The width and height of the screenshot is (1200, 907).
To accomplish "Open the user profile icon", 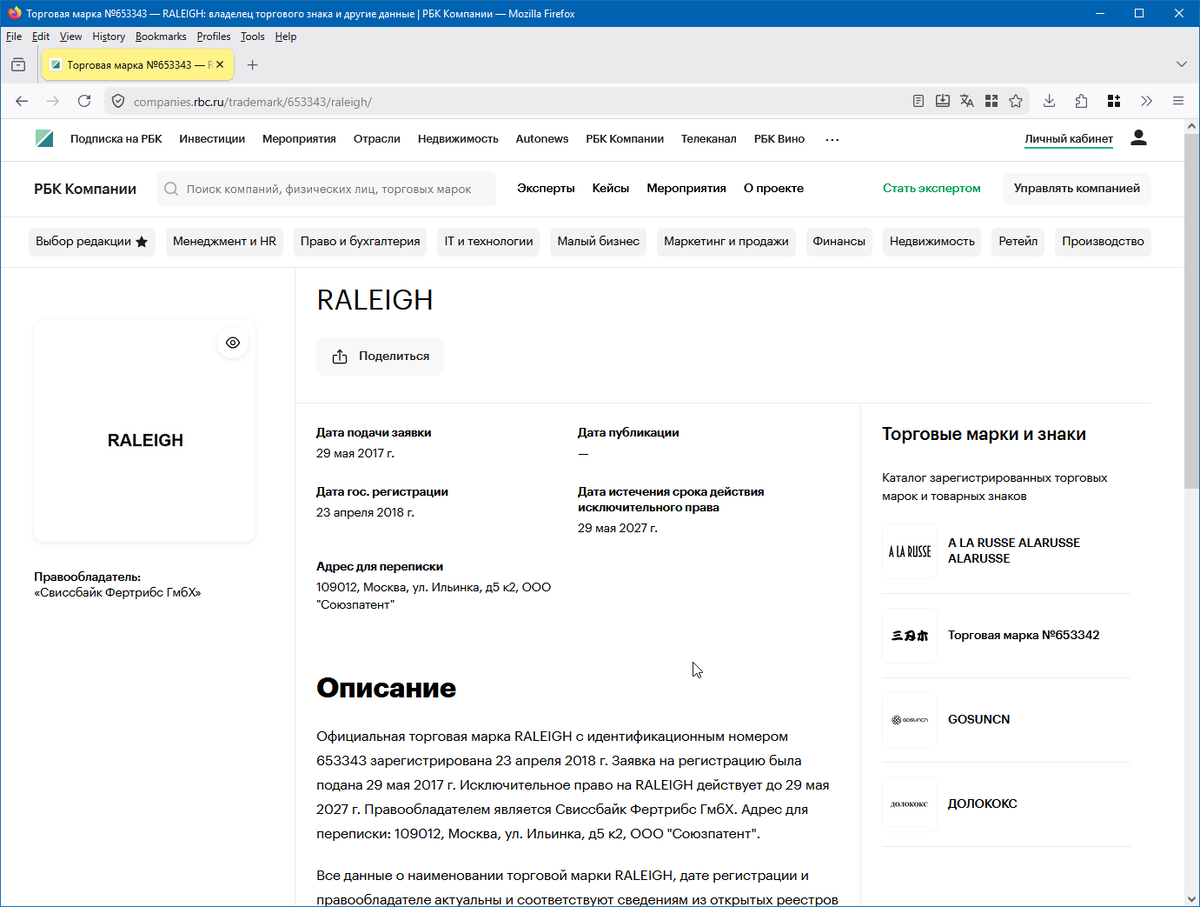I will coord(1138,138).
